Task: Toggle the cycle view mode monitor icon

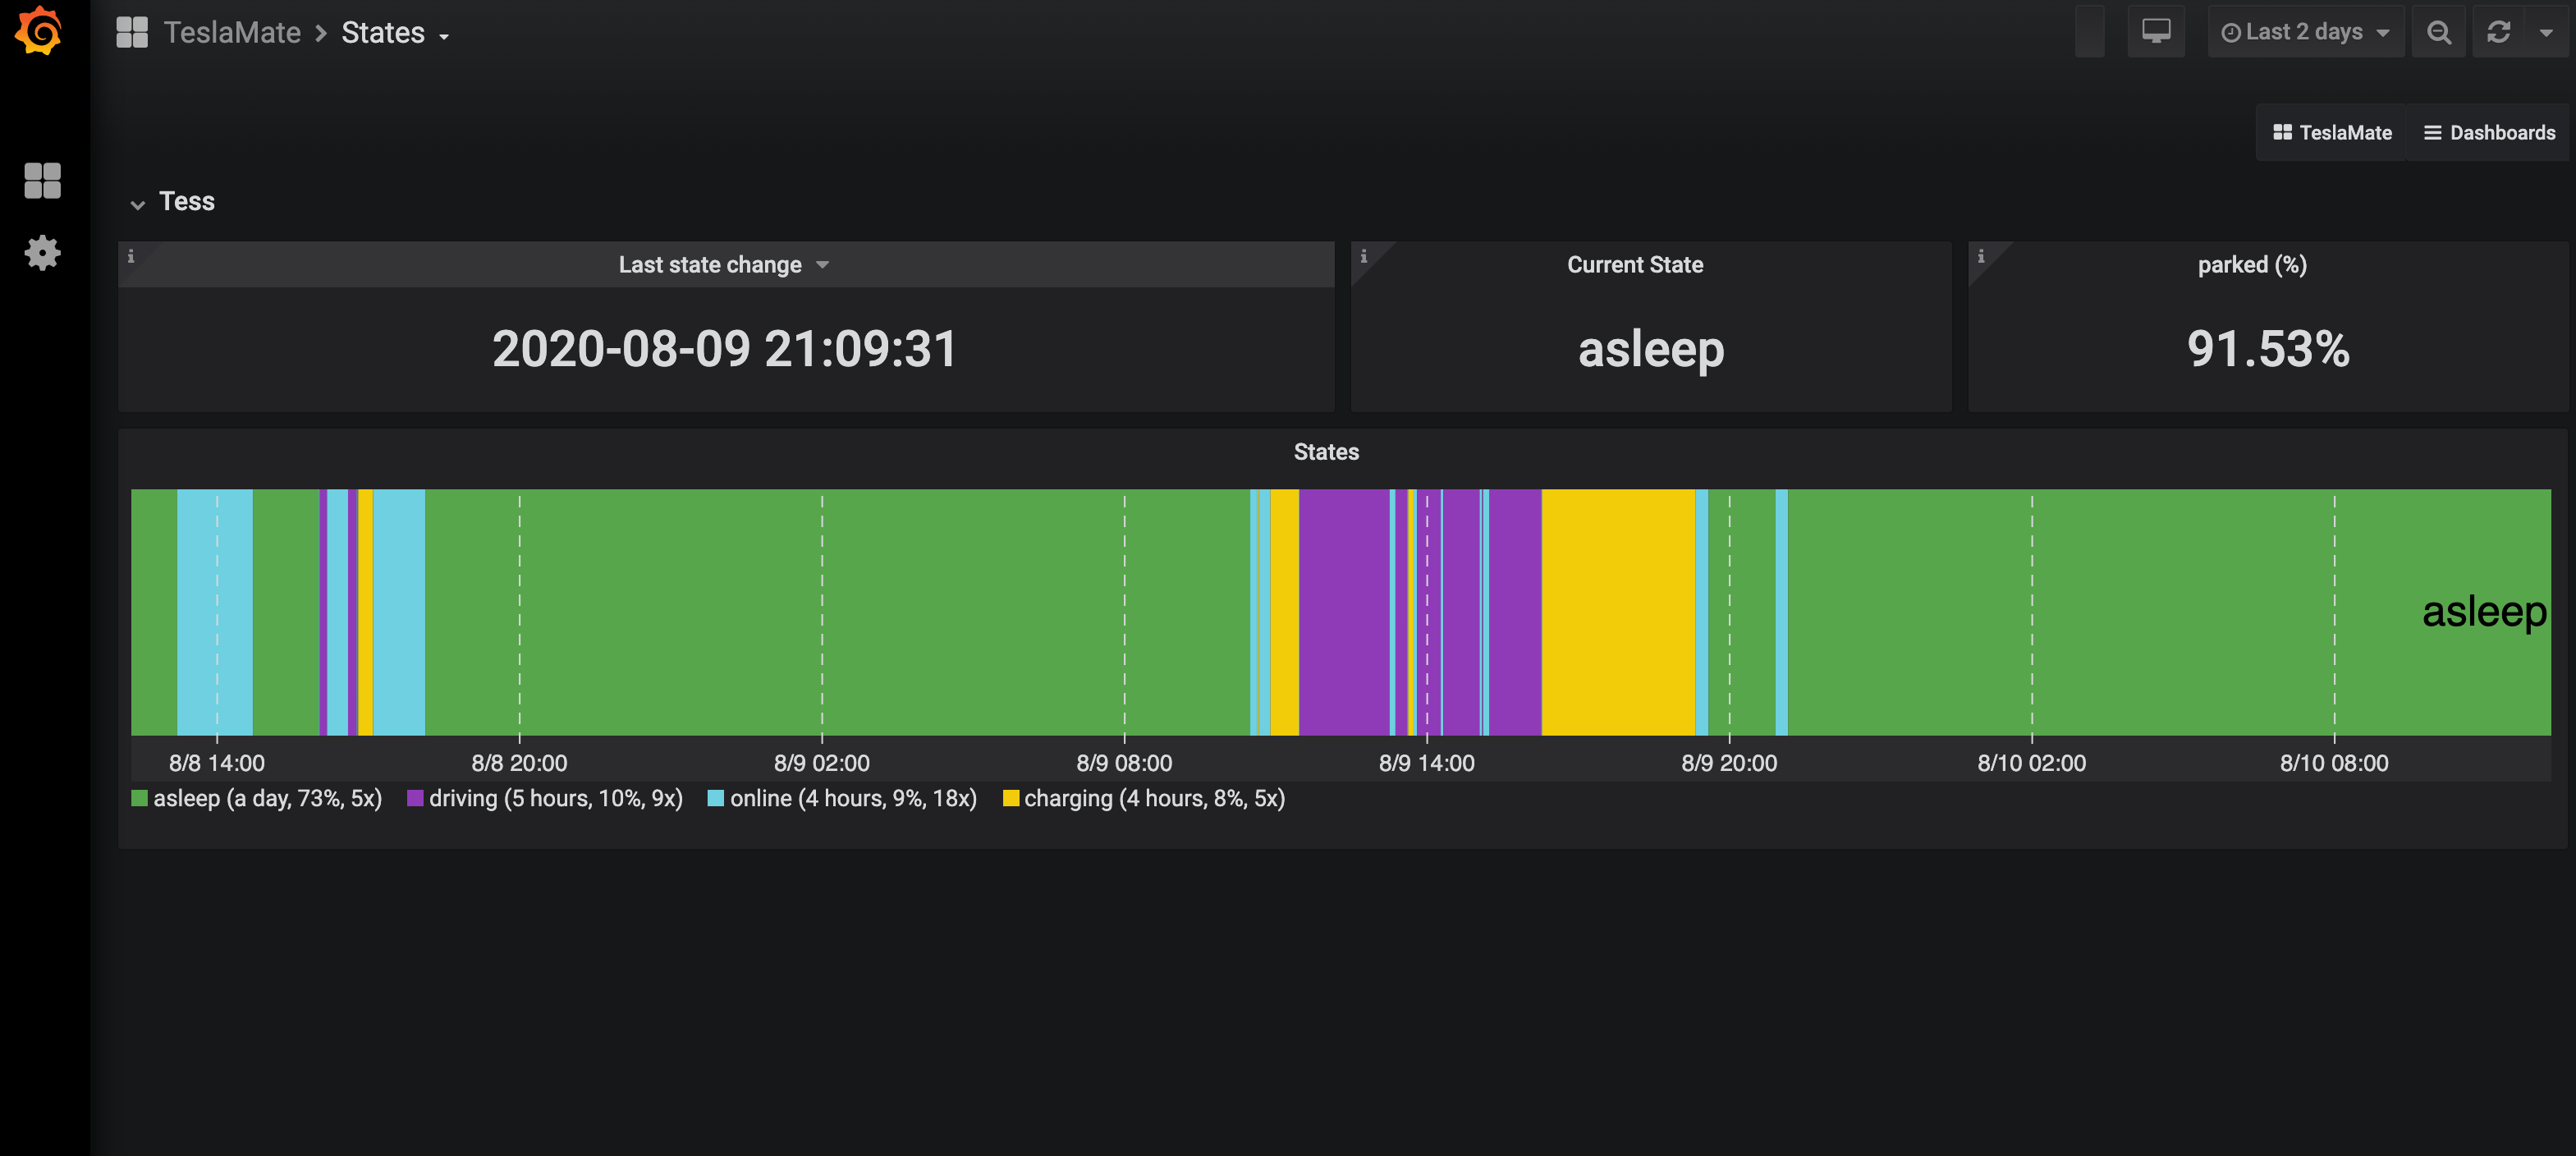Action: point(2156,32)
